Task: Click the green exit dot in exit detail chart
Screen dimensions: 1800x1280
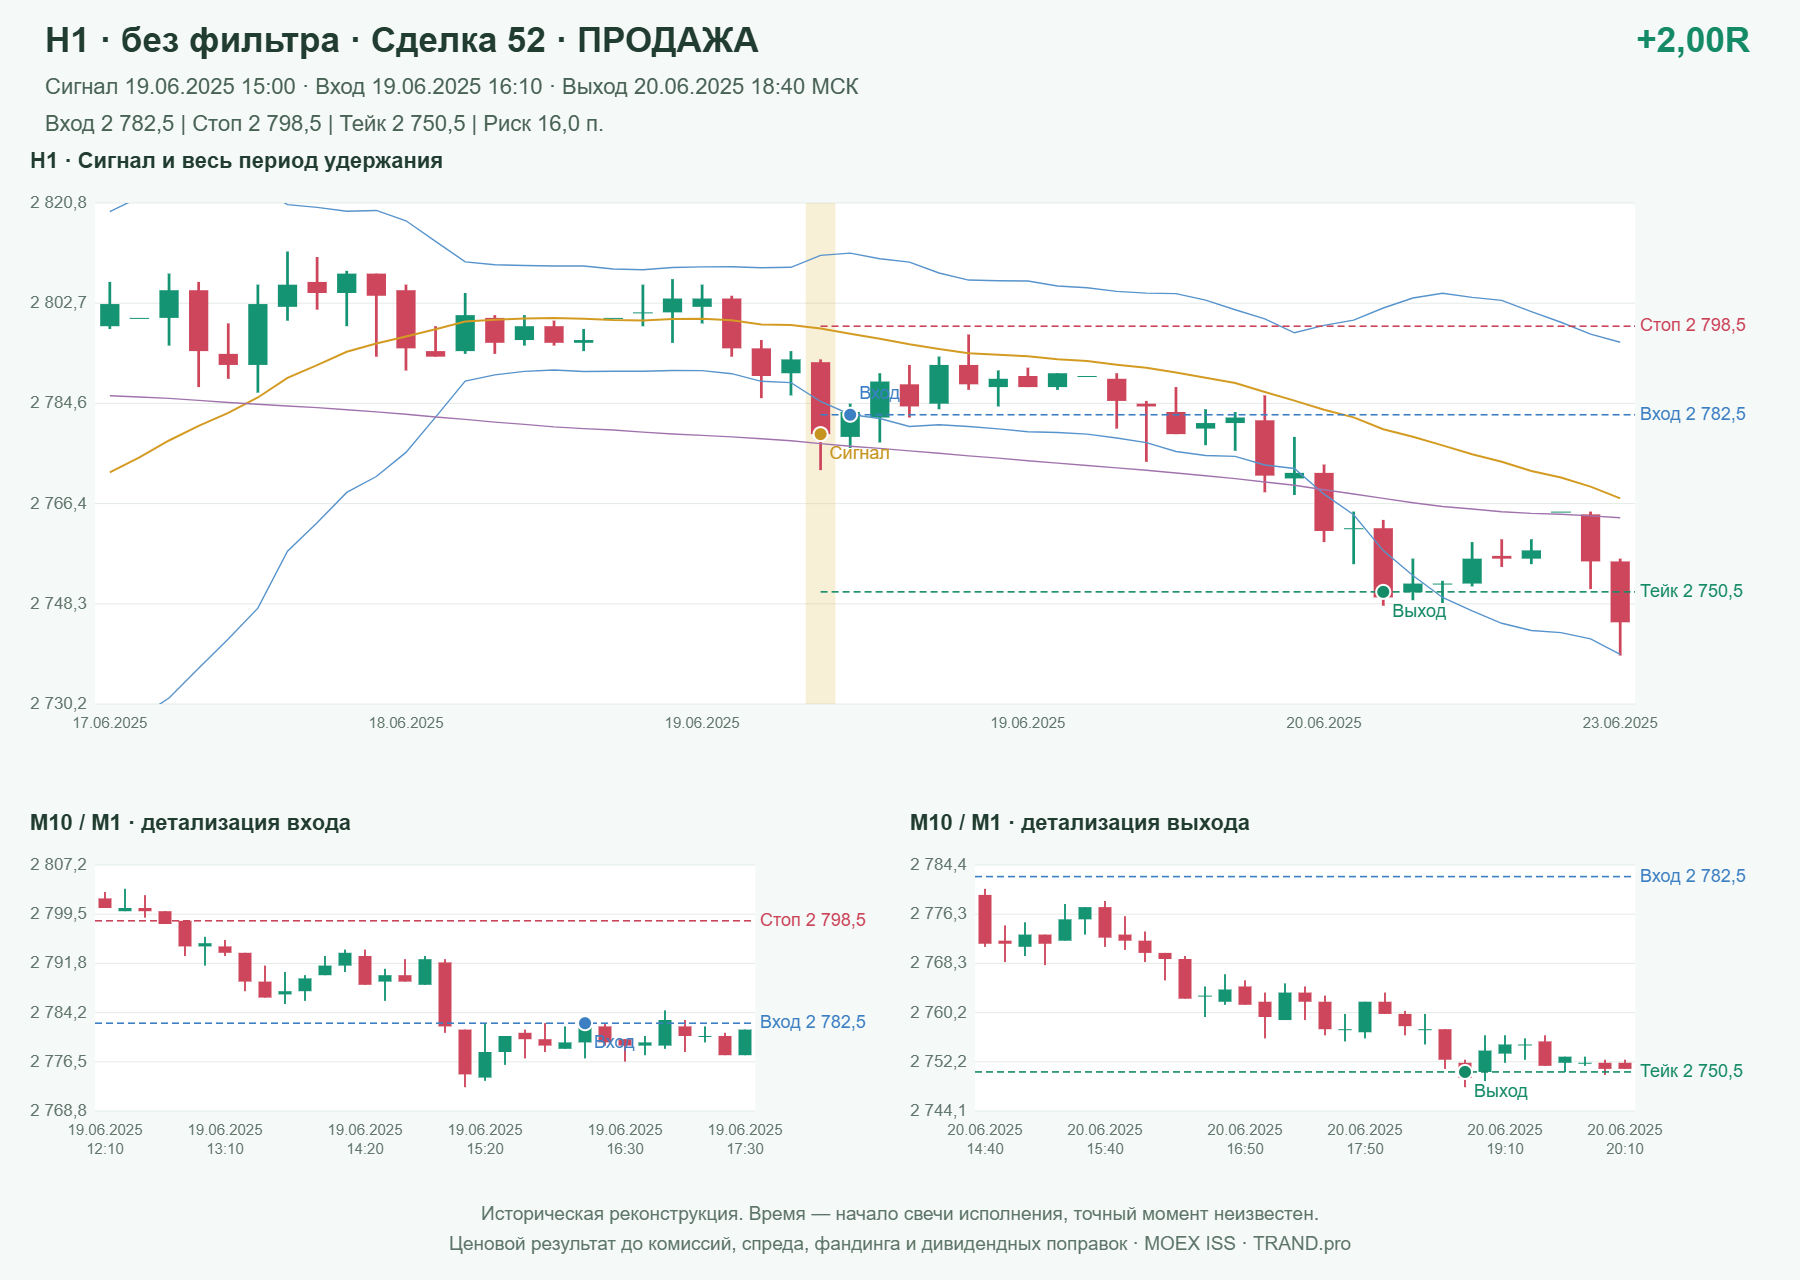Action: point(1465,1072)
